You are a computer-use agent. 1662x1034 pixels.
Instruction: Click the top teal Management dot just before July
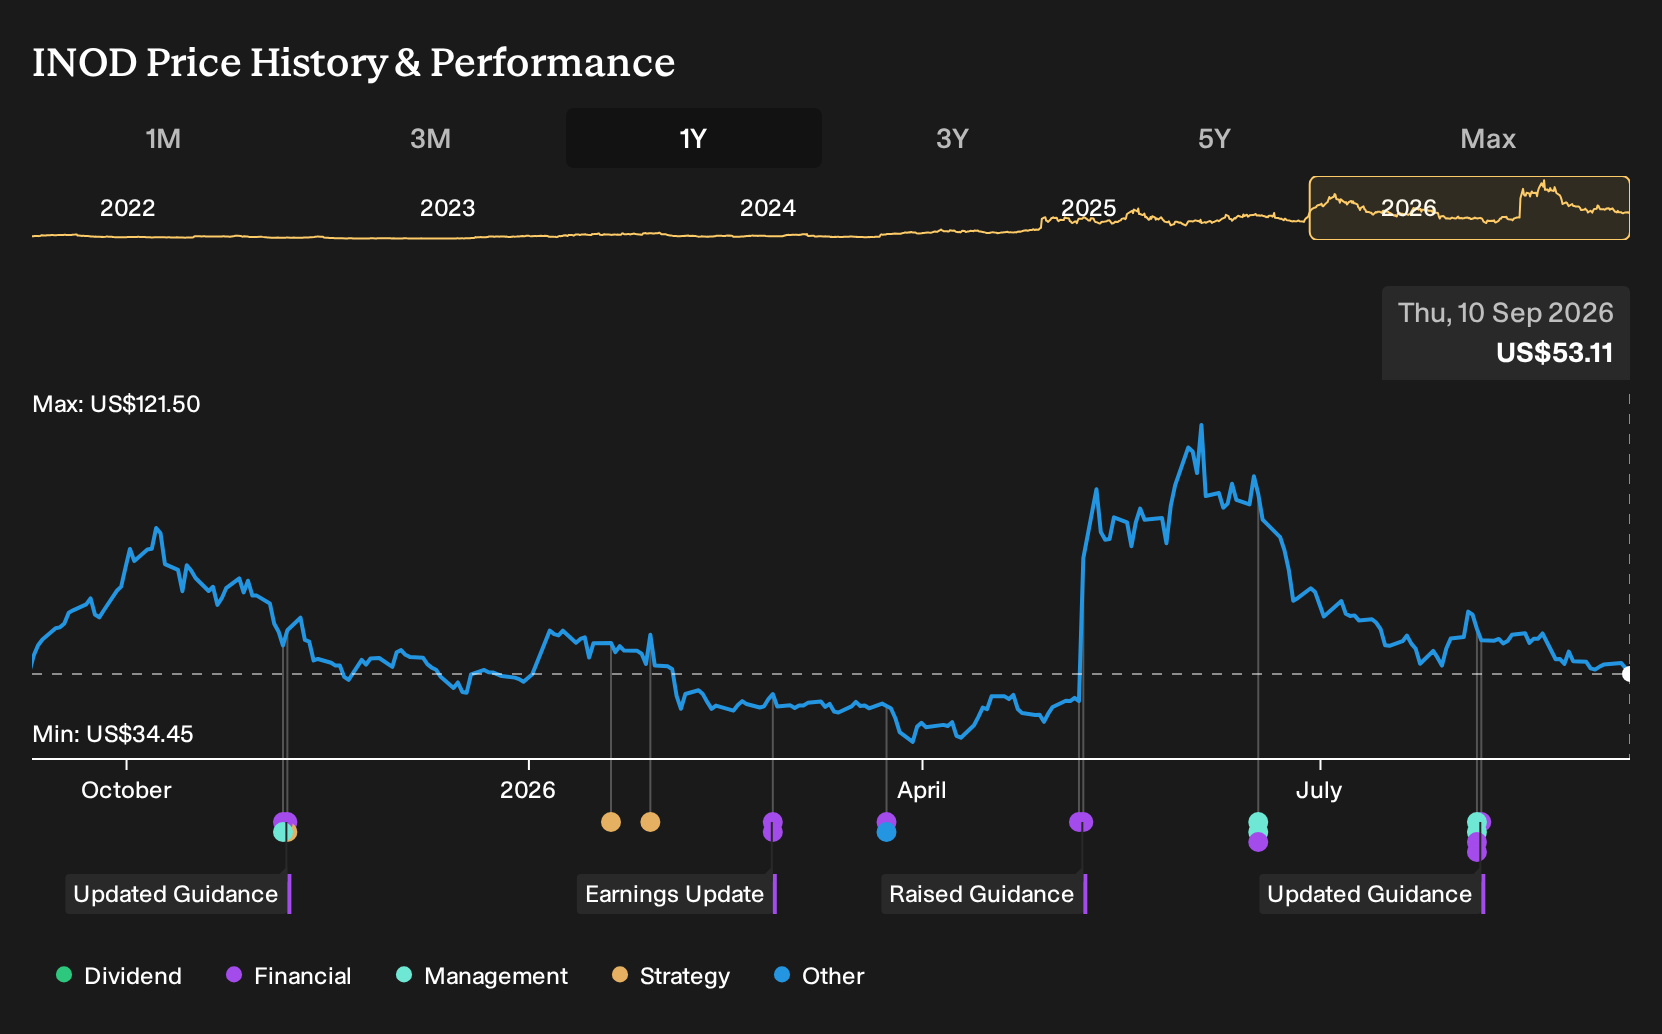coord(1258,822)
